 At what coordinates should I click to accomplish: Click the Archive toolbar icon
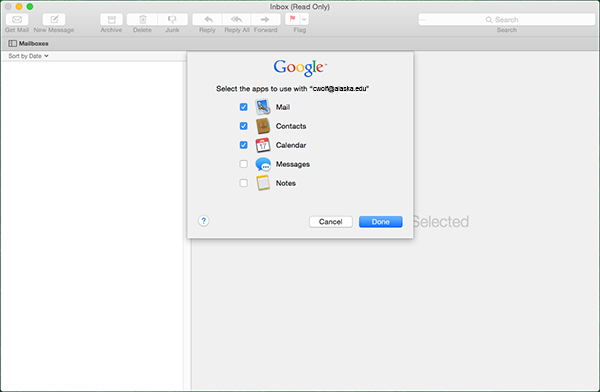pyautogui.click(x=111, y=19)
